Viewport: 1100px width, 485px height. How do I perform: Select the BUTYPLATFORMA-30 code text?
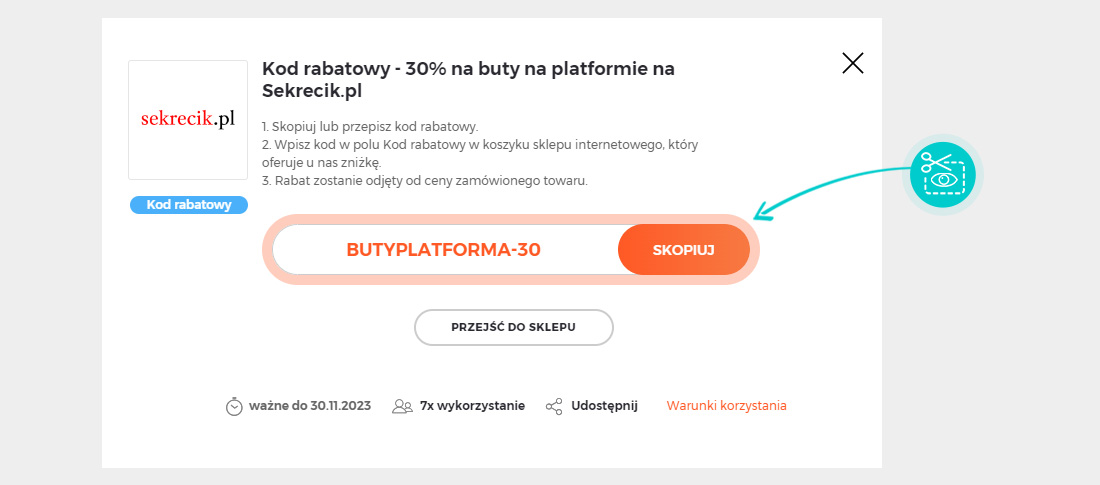[x=443, y=250]
